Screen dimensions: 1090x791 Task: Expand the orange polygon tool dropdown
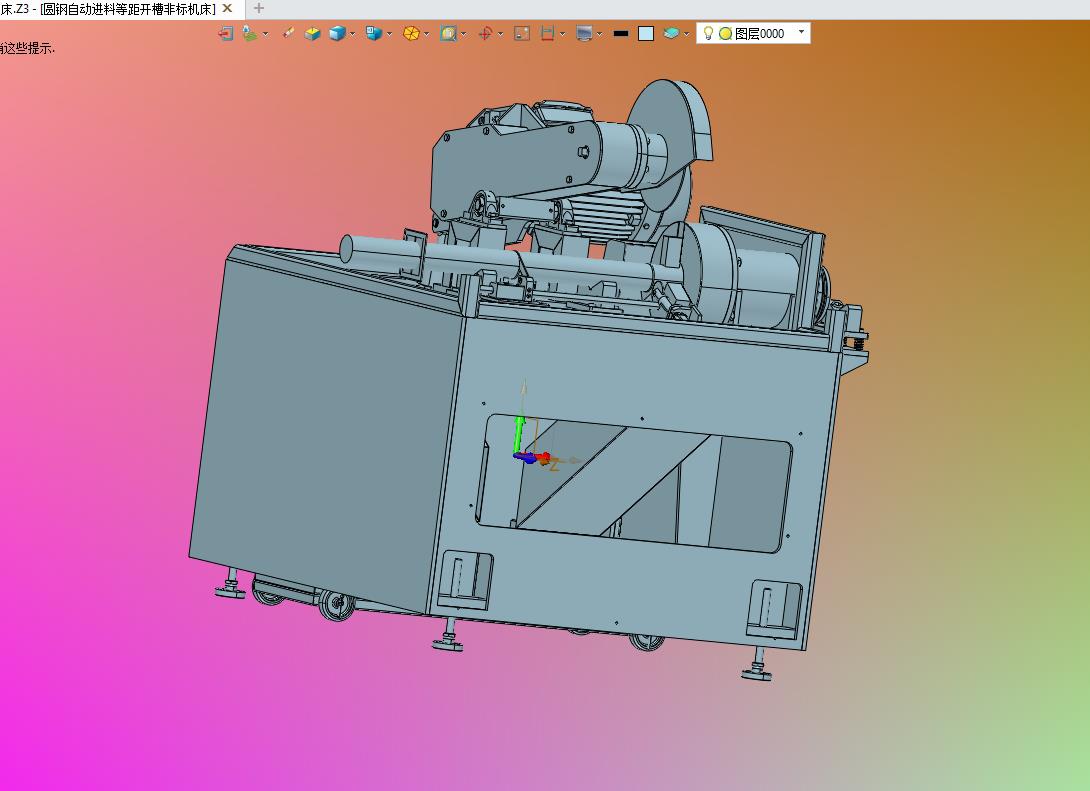point(426,34)
